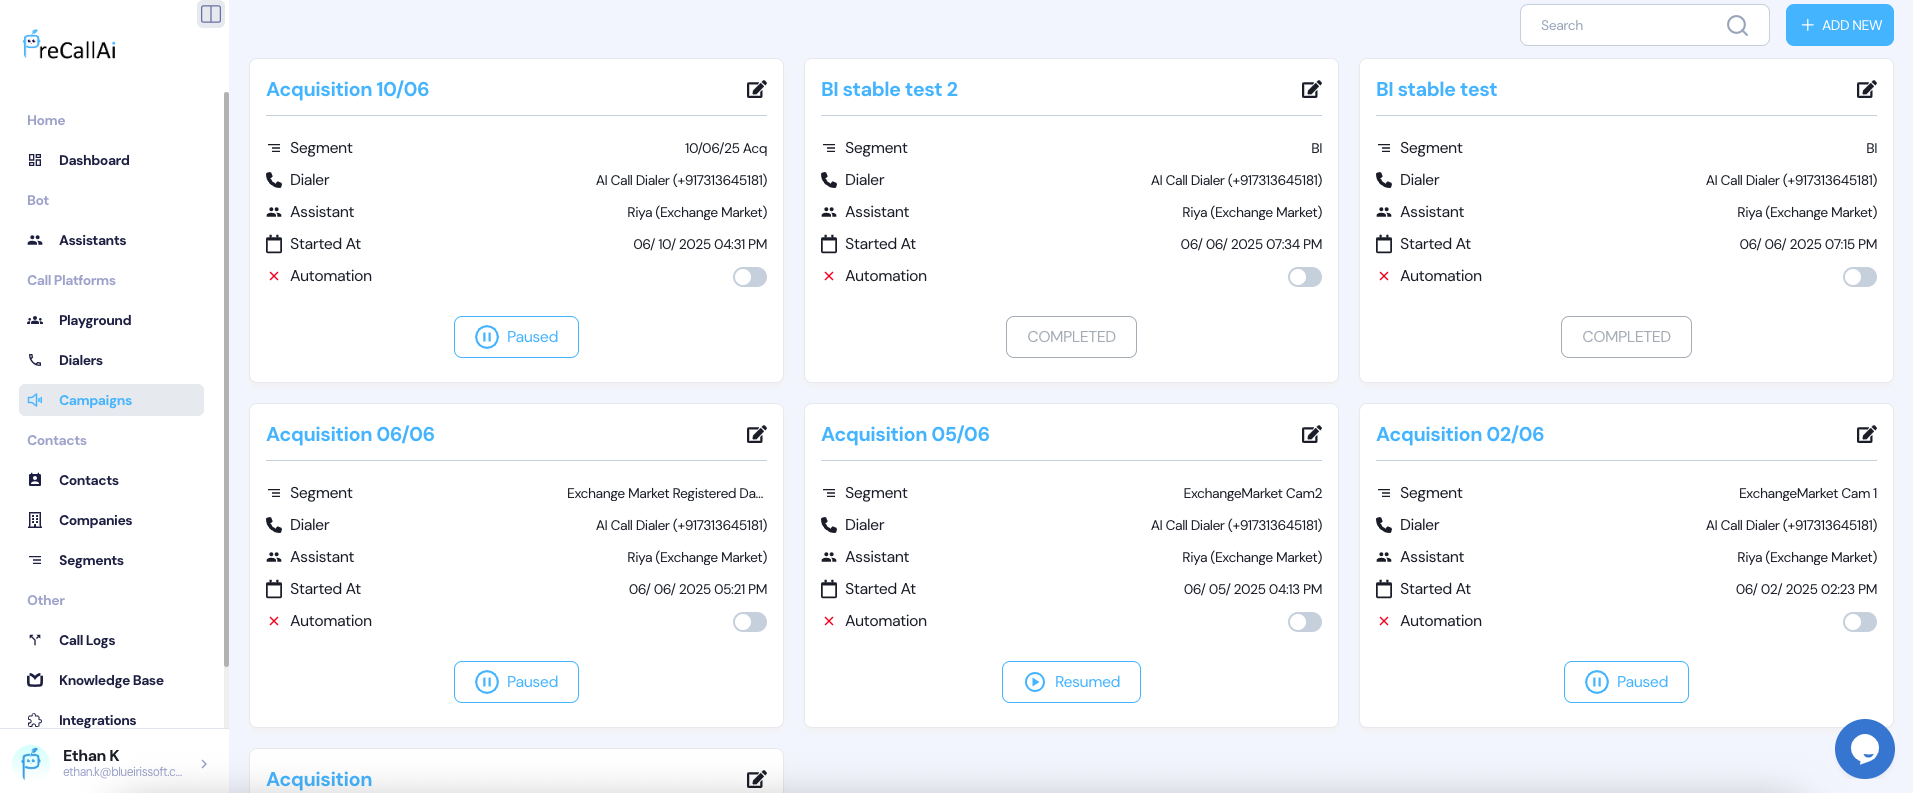
Task: Click Resumed button on Acquisition 05/06
Action: [1071, 682]
